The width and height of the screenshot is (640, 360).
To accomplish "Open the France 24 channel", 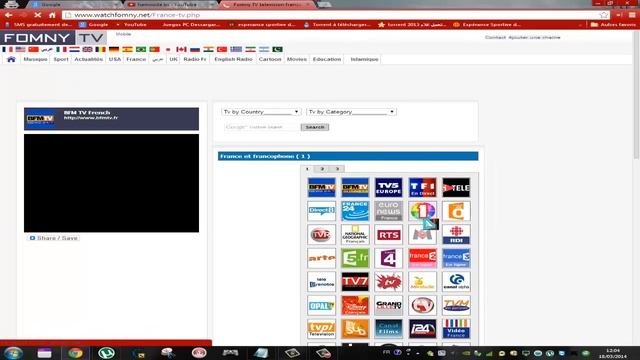I will pyautogui.click(x=355, y=211).
